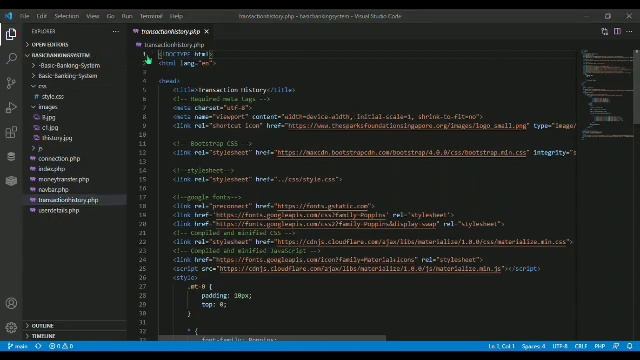Open the Extensions view
Image resolution: width=640 pixels, height=360 pixels.
[x=11, y=132]
